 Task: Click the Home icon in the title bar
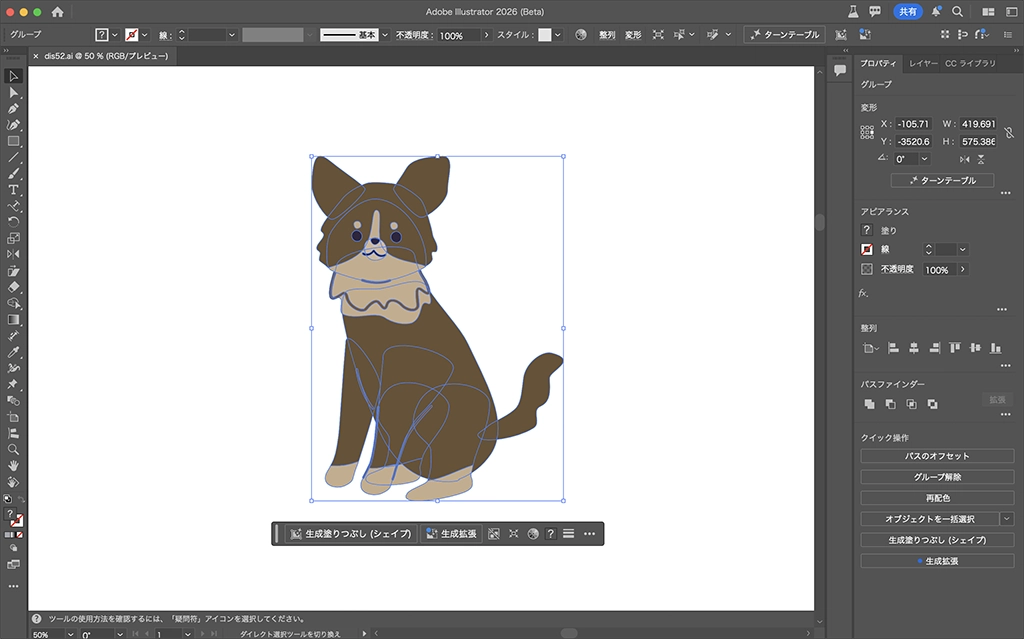click(x=57, y=12)
